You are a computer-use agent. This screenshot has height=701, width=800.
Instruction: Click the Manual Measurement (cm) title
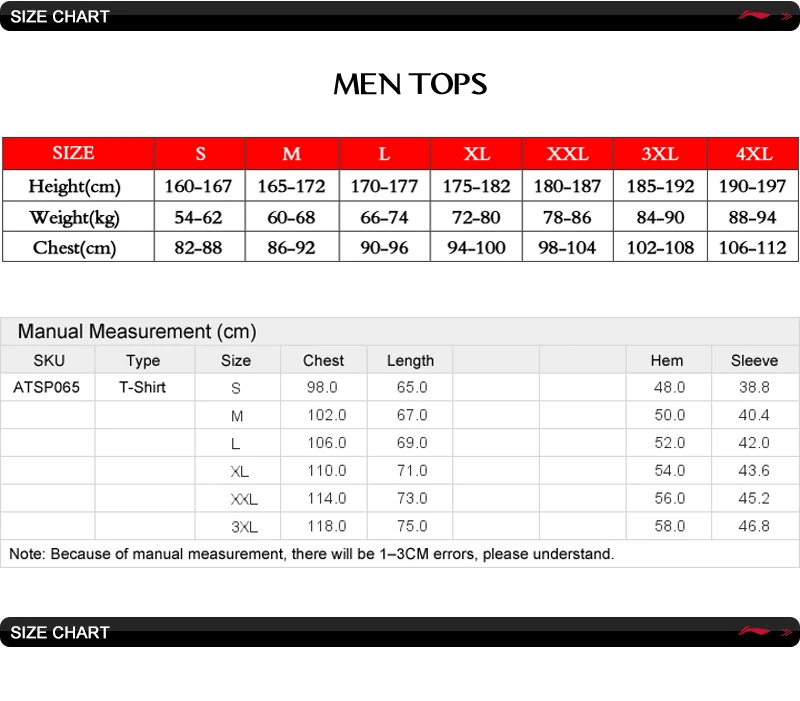[137, 332]
